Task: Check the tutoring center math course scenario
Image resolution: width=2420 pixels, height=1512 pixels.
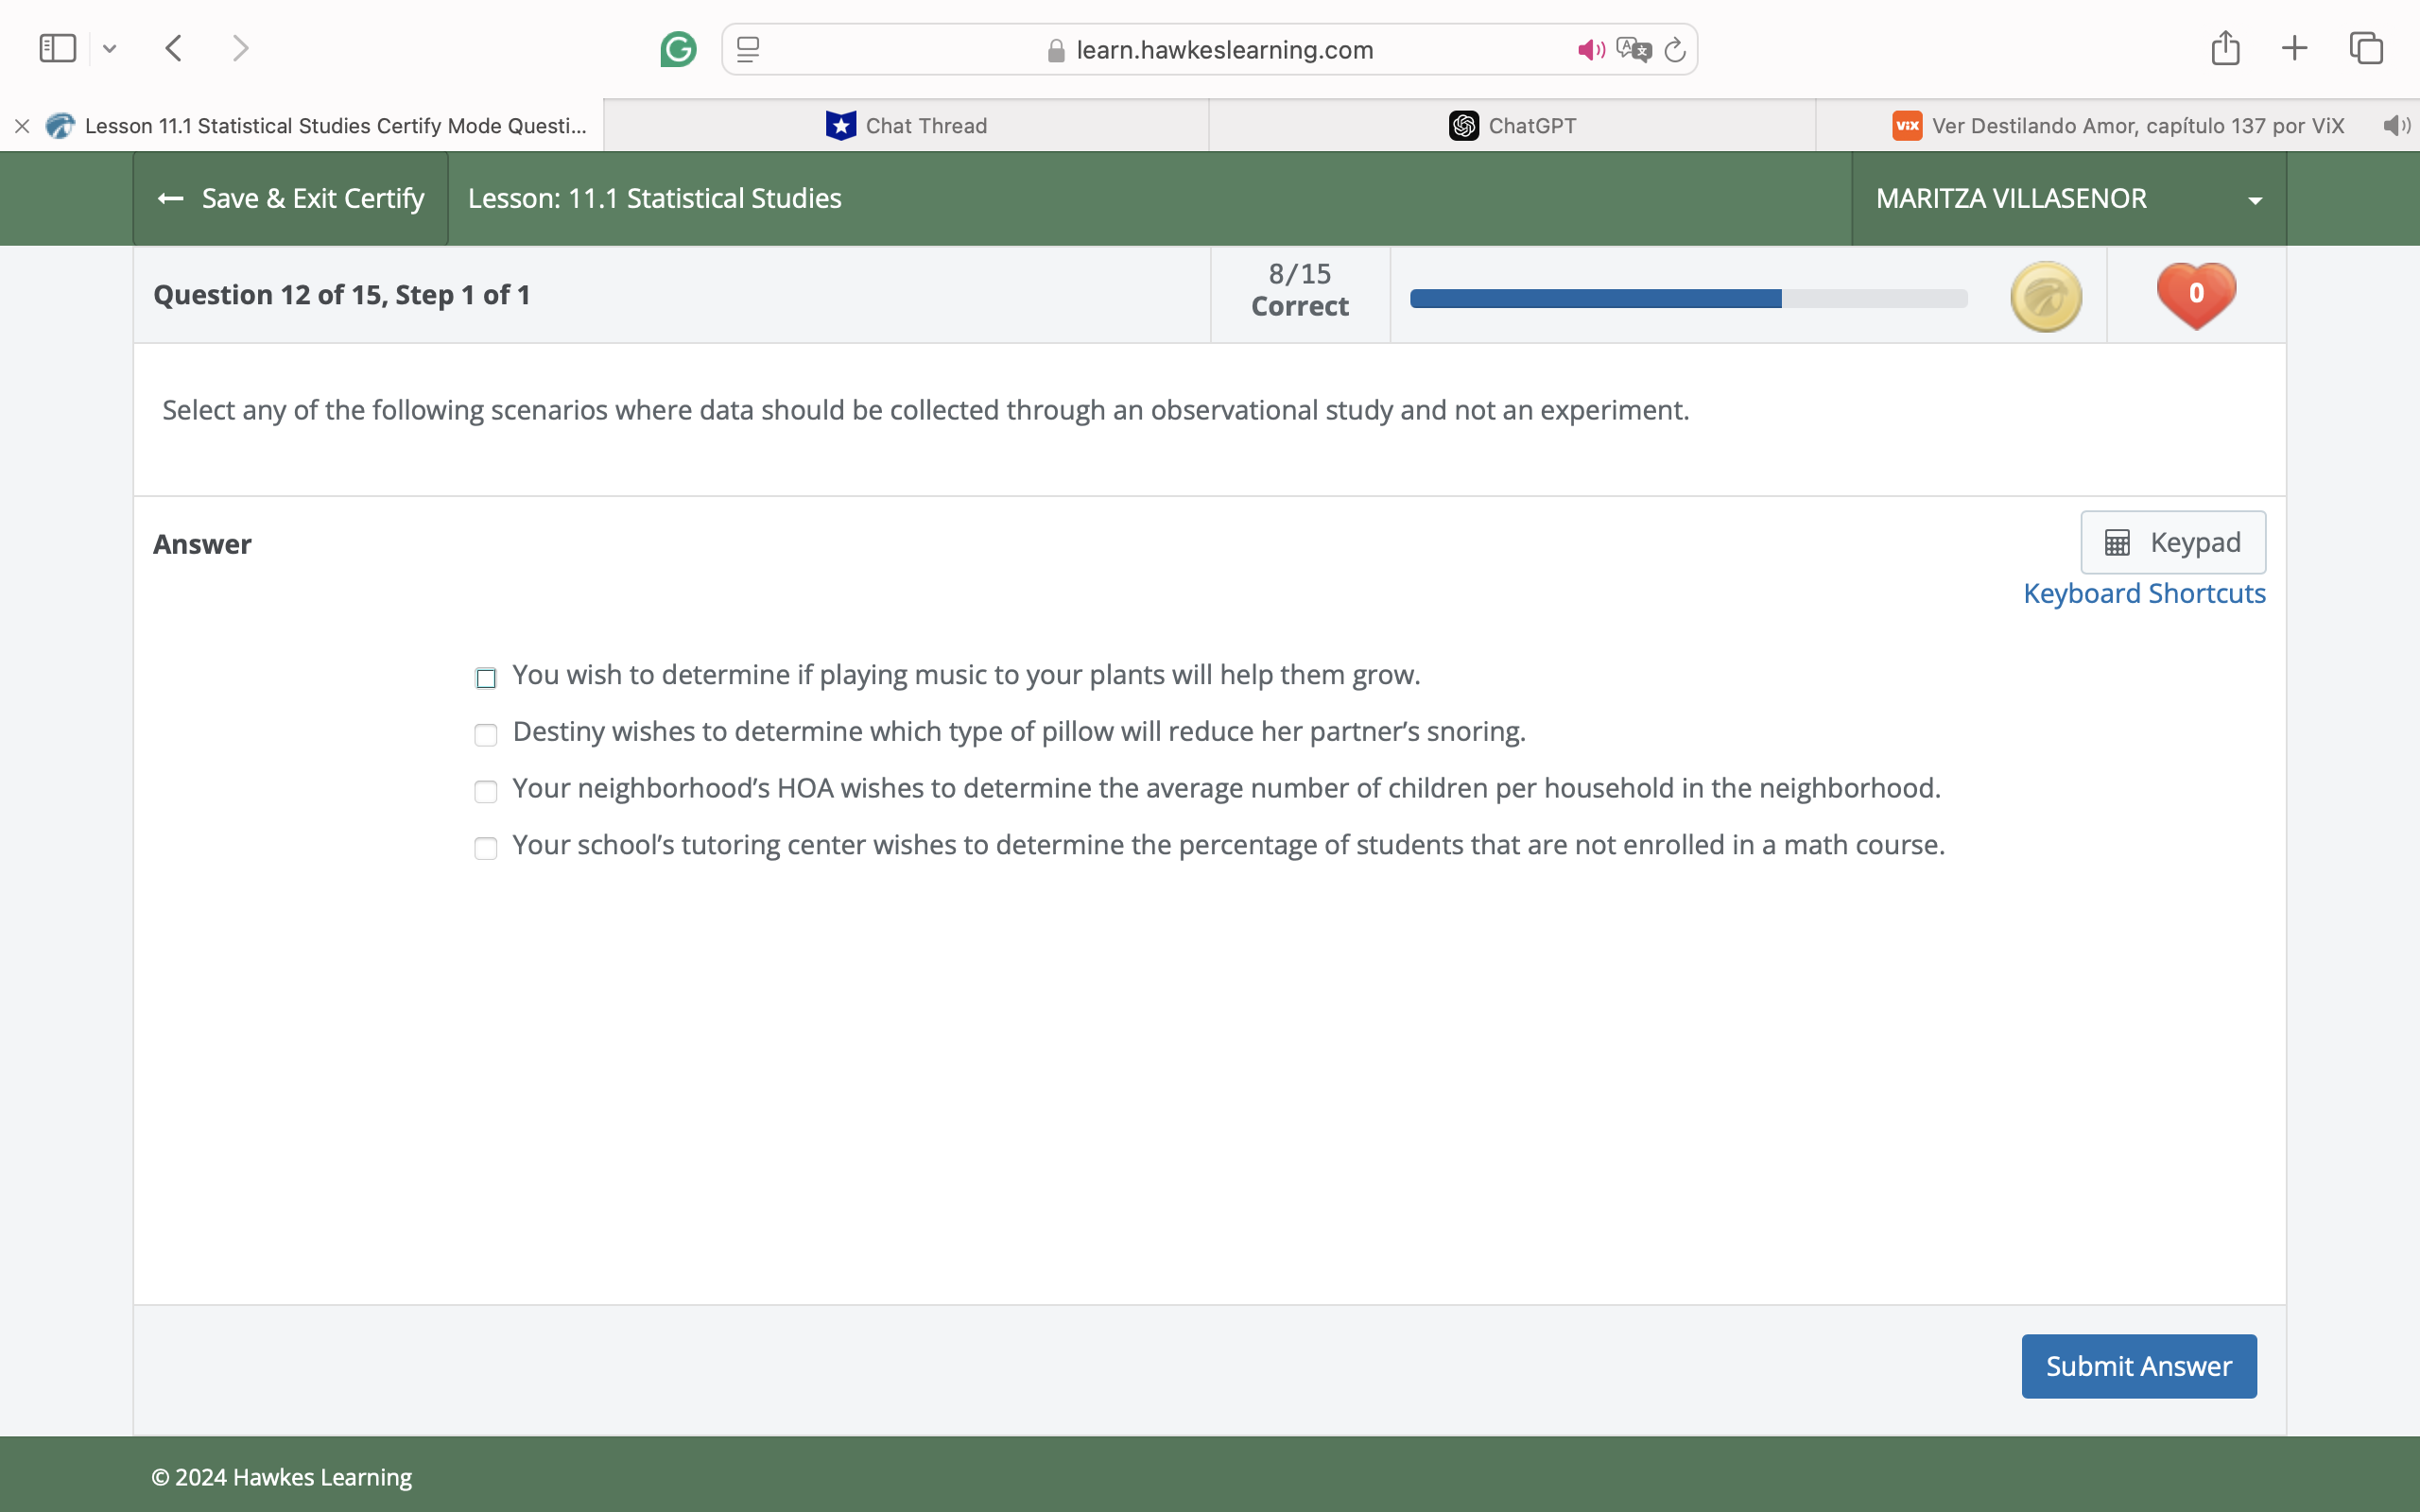Action: (486, 848)
